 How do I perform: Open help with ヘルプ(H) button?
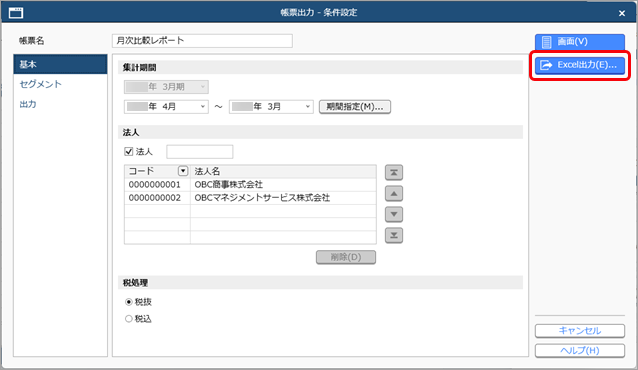click(x=580, y=350)
